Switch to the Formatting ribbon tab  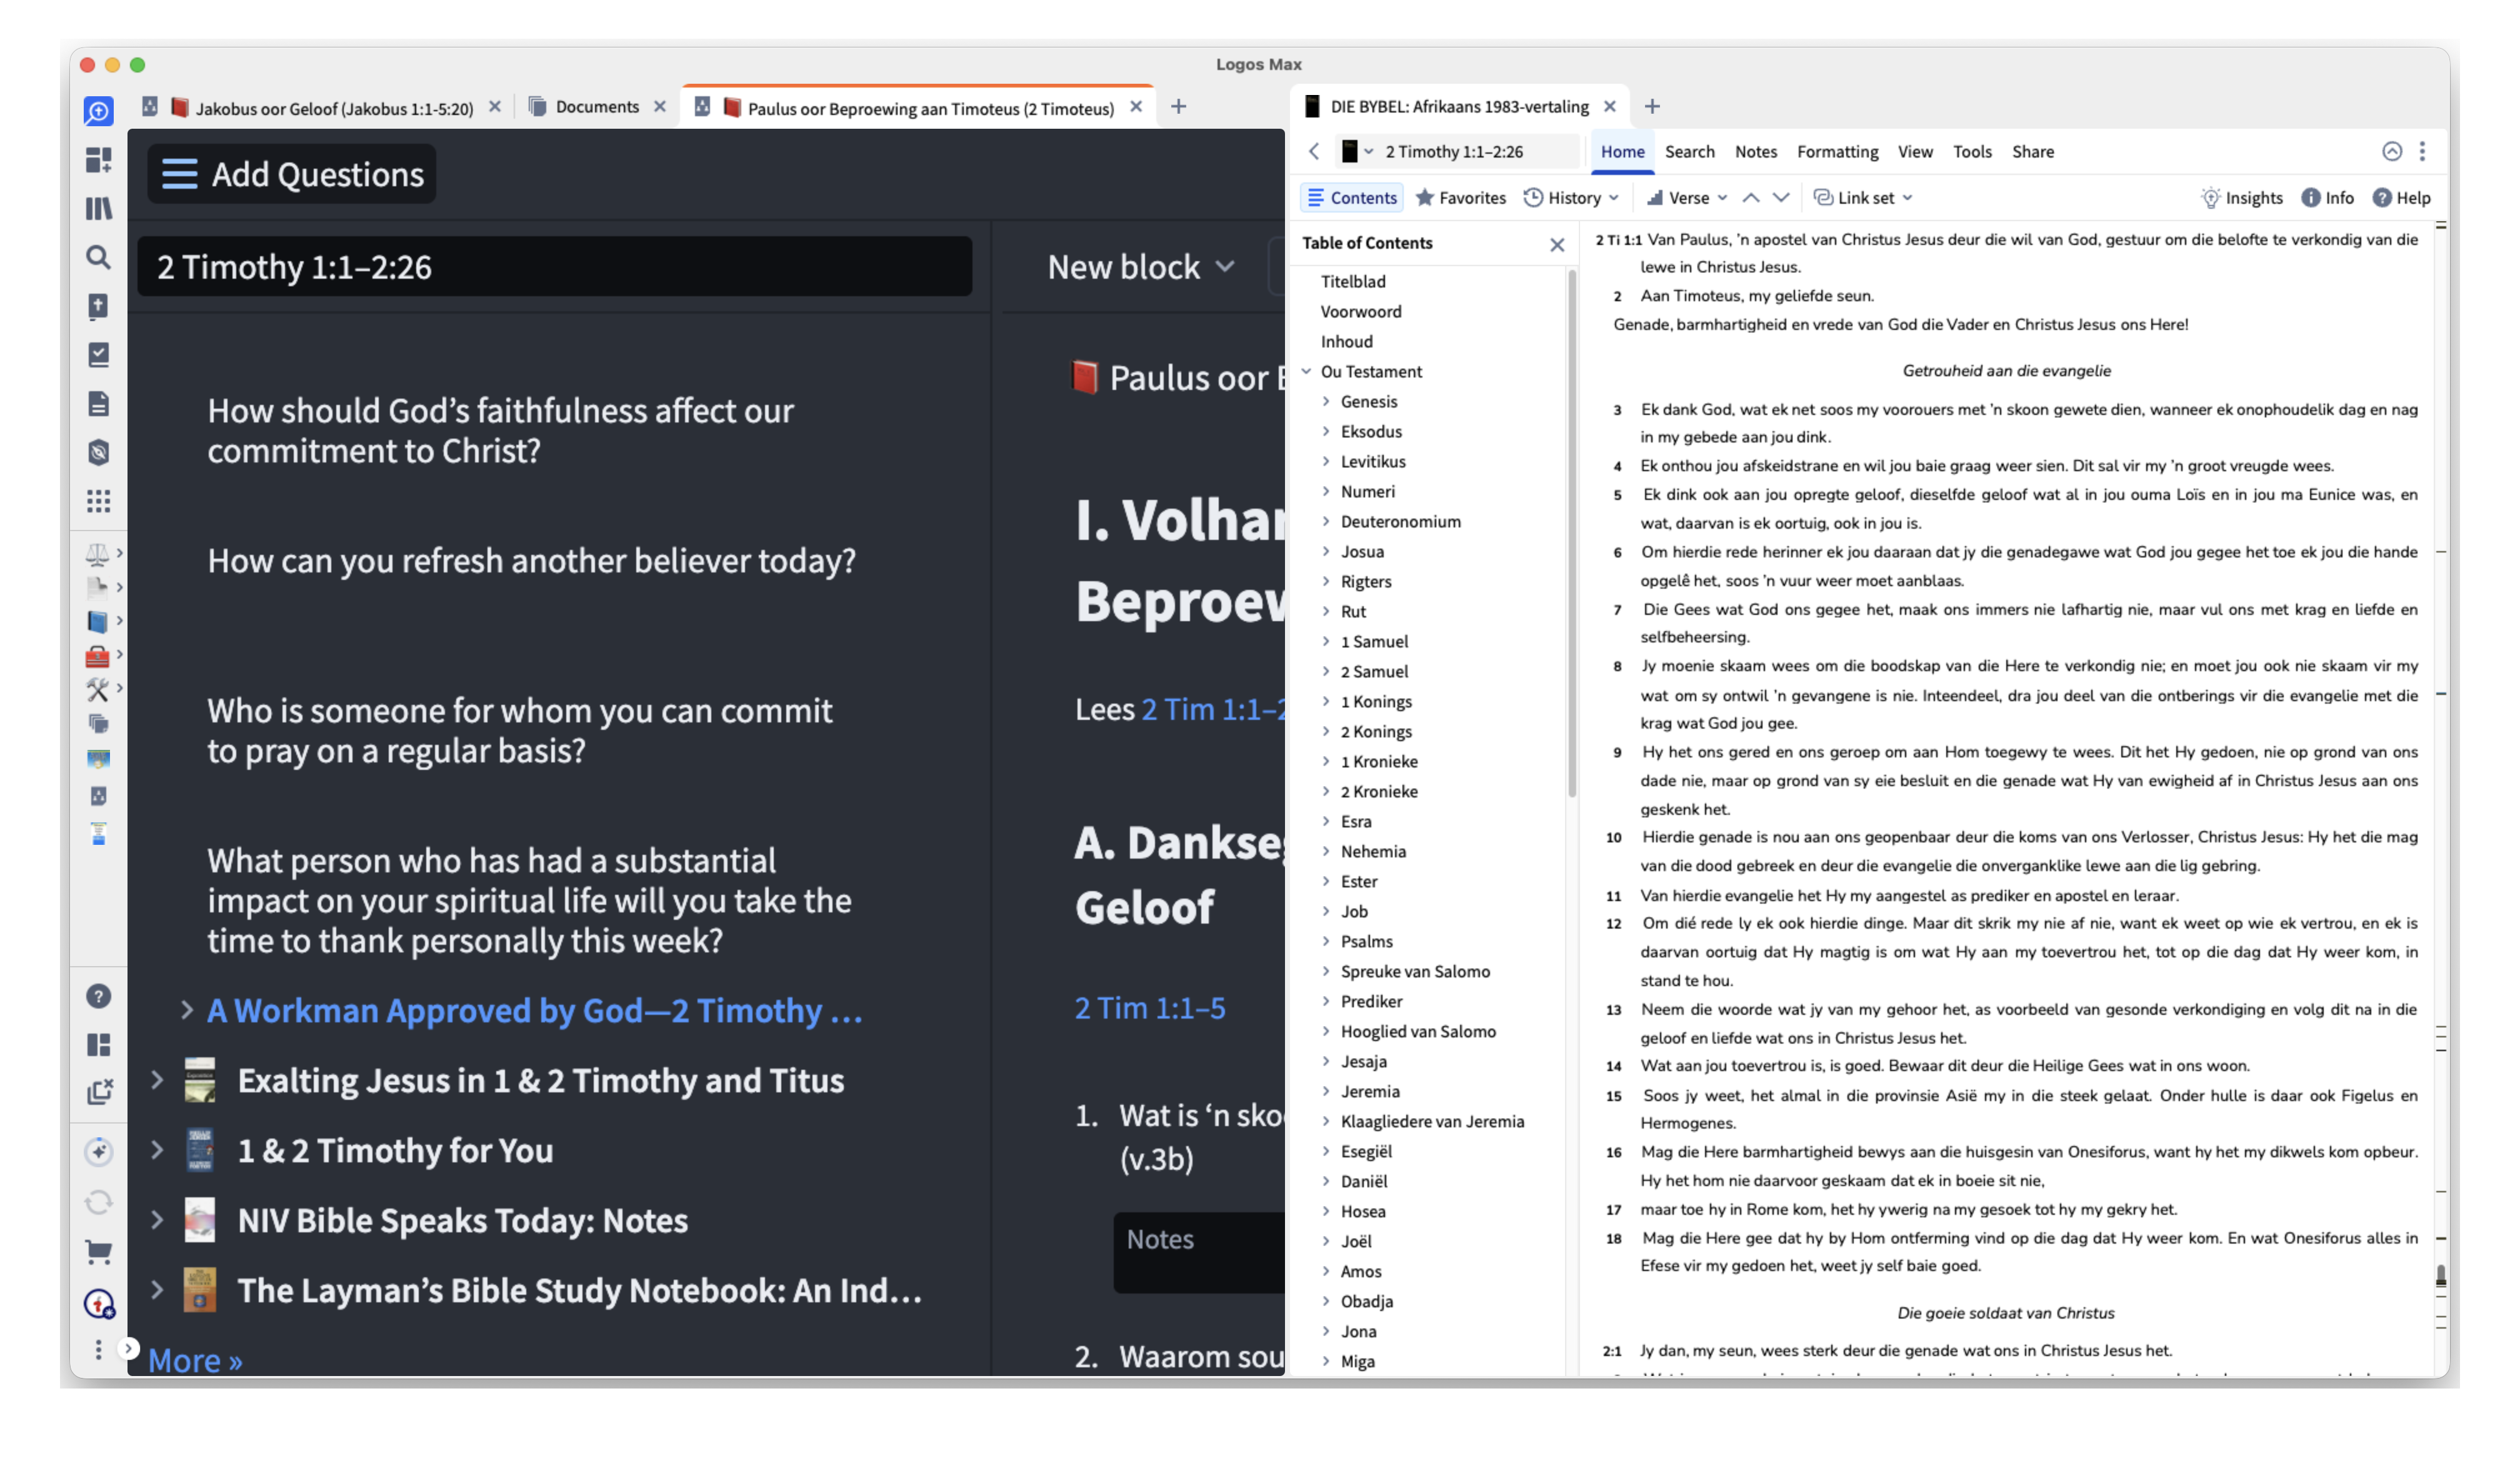click(1837, 152)
